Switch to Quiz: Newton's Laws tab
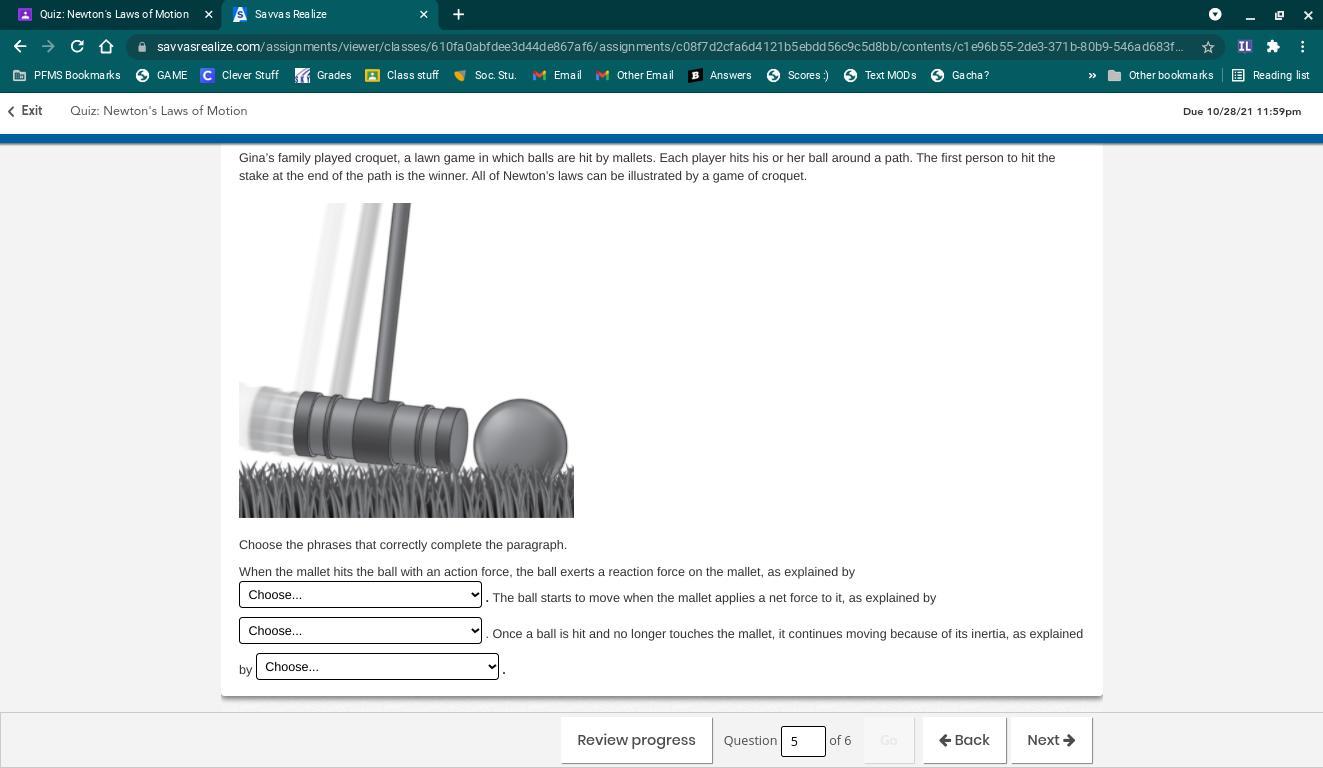The width and height of the screenshot is (1323, 768). [113, 14]
